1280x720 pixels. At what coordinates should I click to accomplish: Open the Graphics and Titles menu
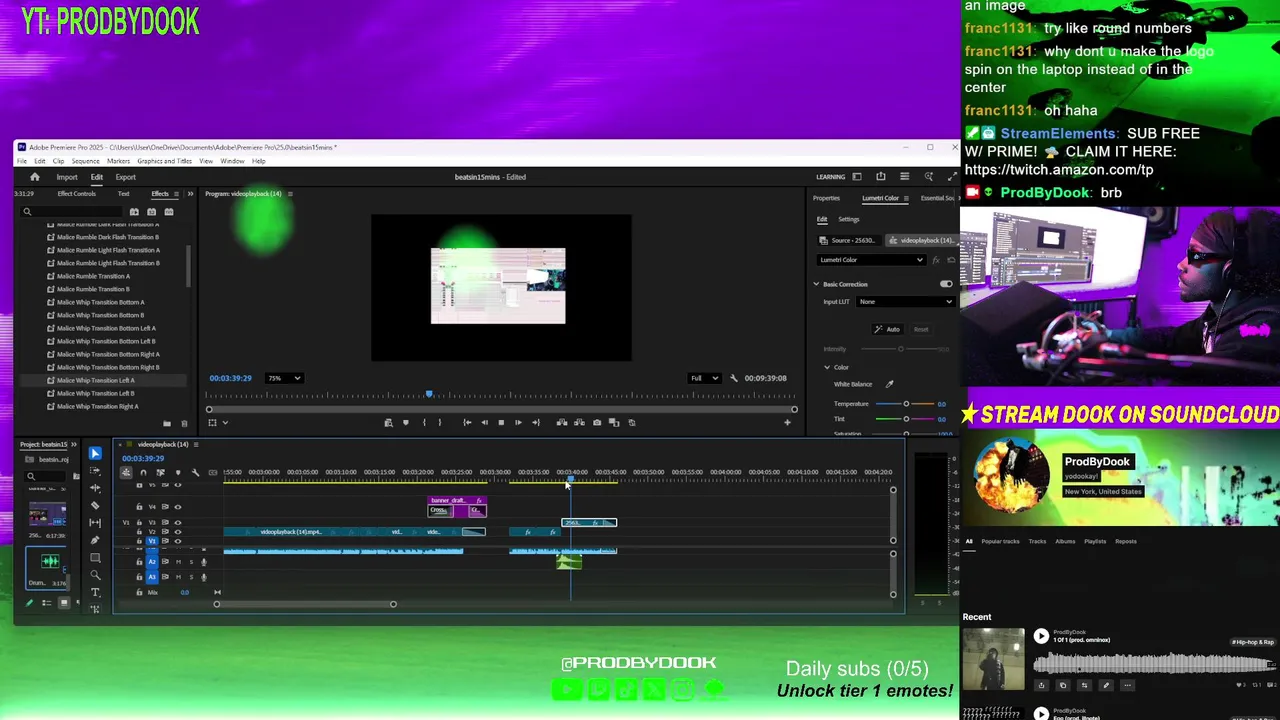click(x=164, y=161)
